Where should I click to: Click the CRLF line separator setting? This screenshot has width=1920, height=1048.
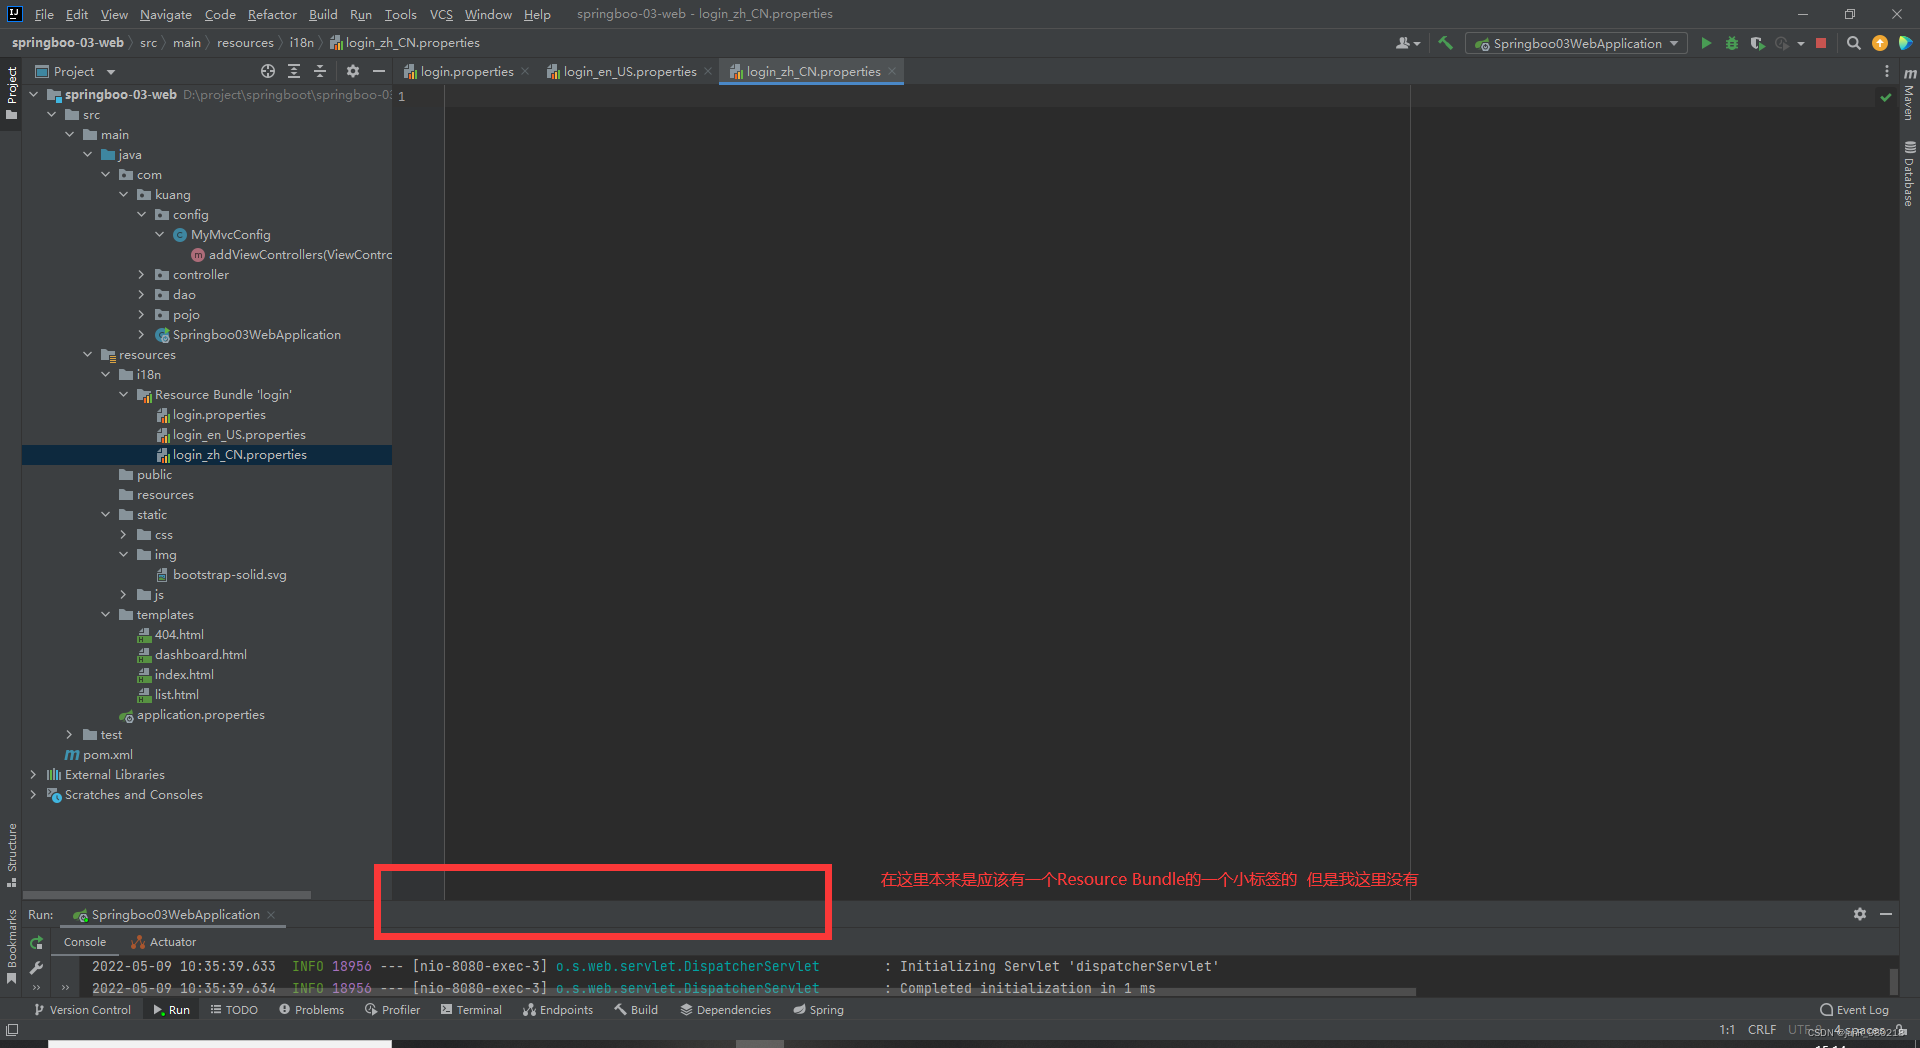(x=1761, y=1030)
